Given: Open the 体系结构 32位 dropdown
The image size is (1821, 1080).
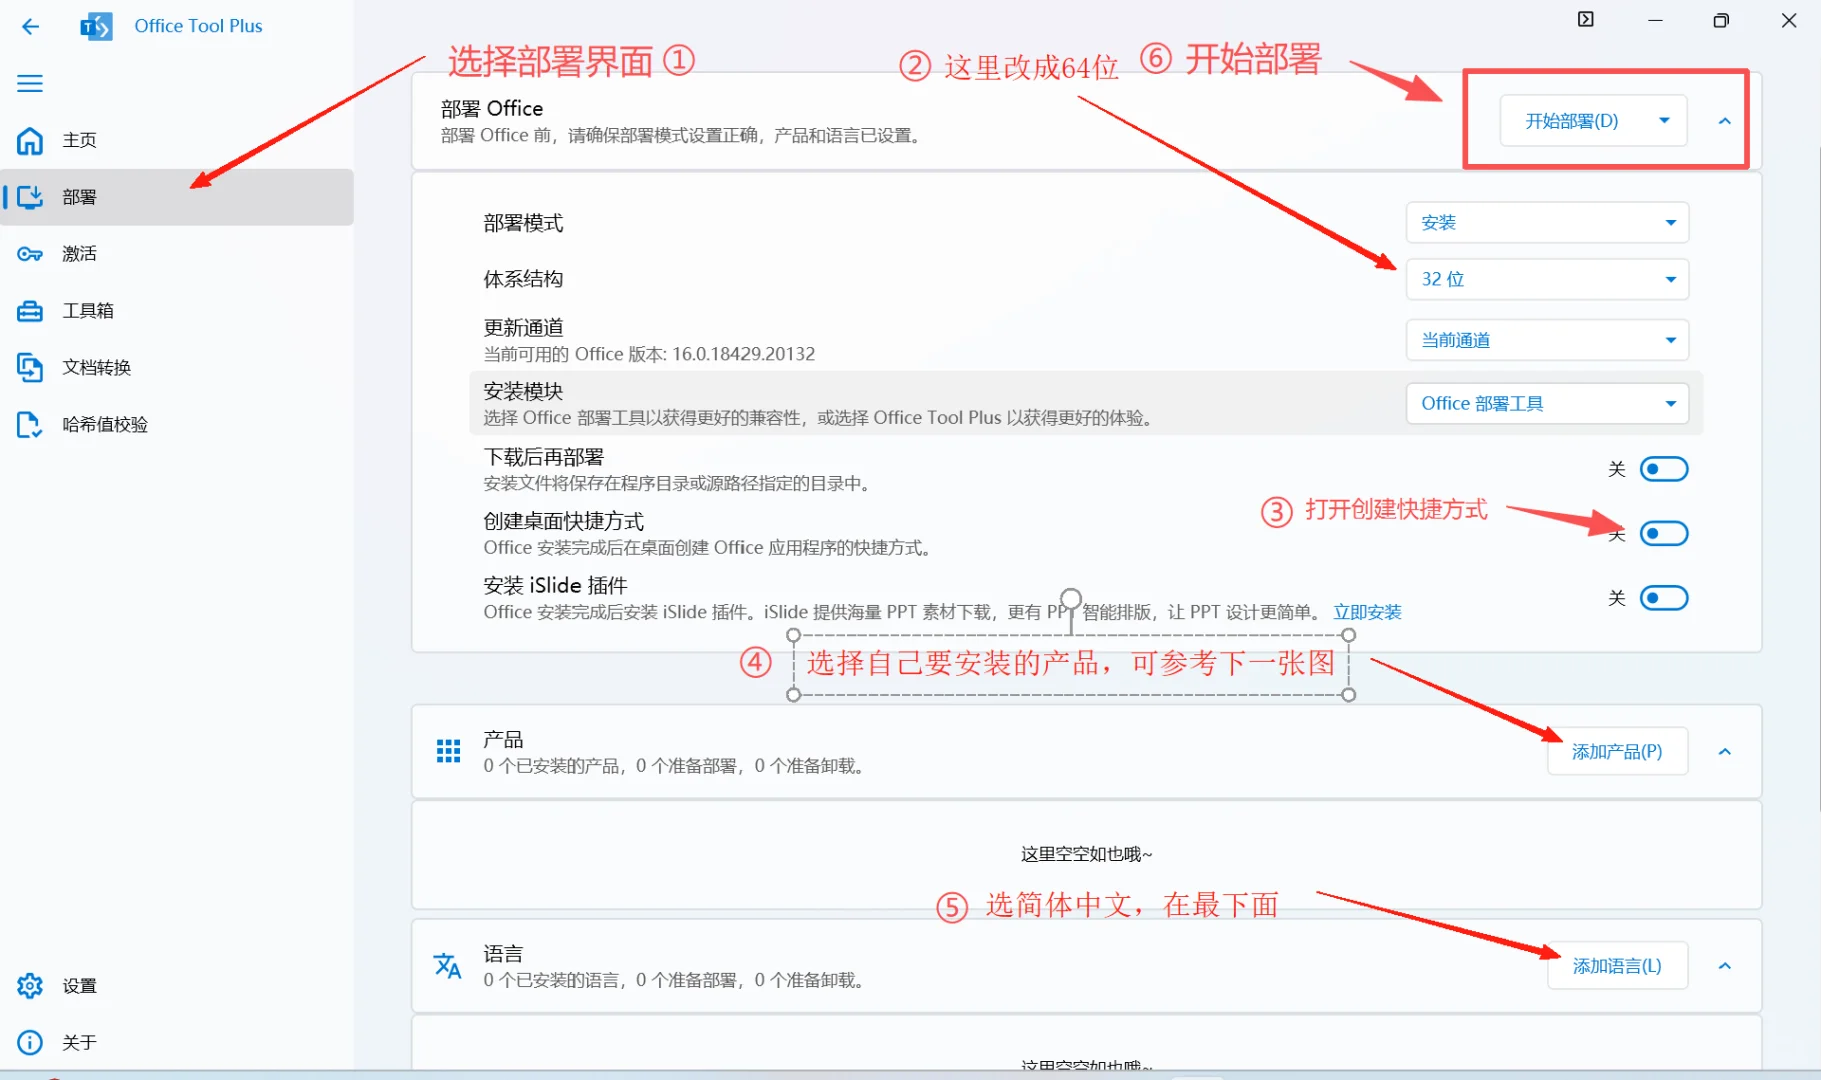Looking at the screenshot, I should (x=1546, y=279).
